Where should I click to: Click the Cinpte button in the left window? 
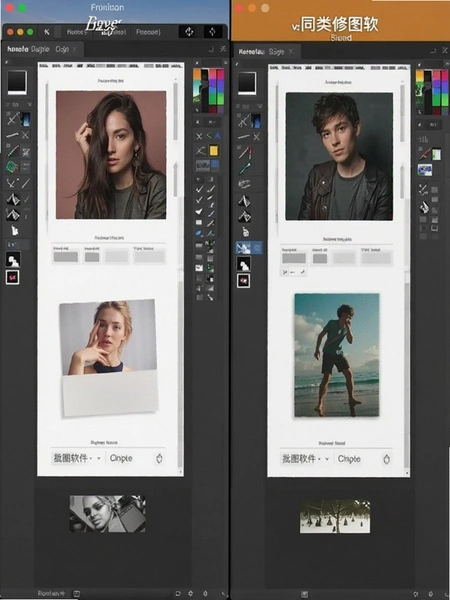(x=121, y=458)
